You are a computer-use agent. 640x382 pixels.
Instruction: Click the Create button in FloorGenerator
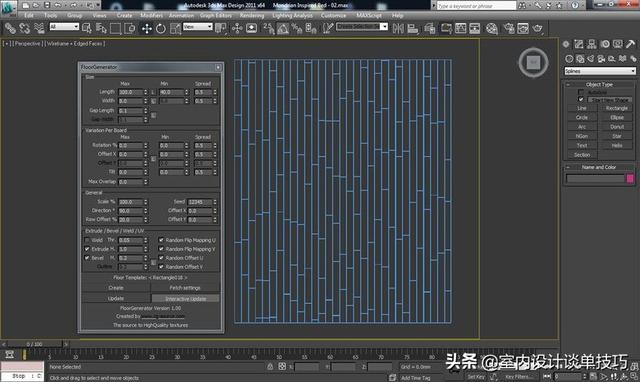(116, 288)
